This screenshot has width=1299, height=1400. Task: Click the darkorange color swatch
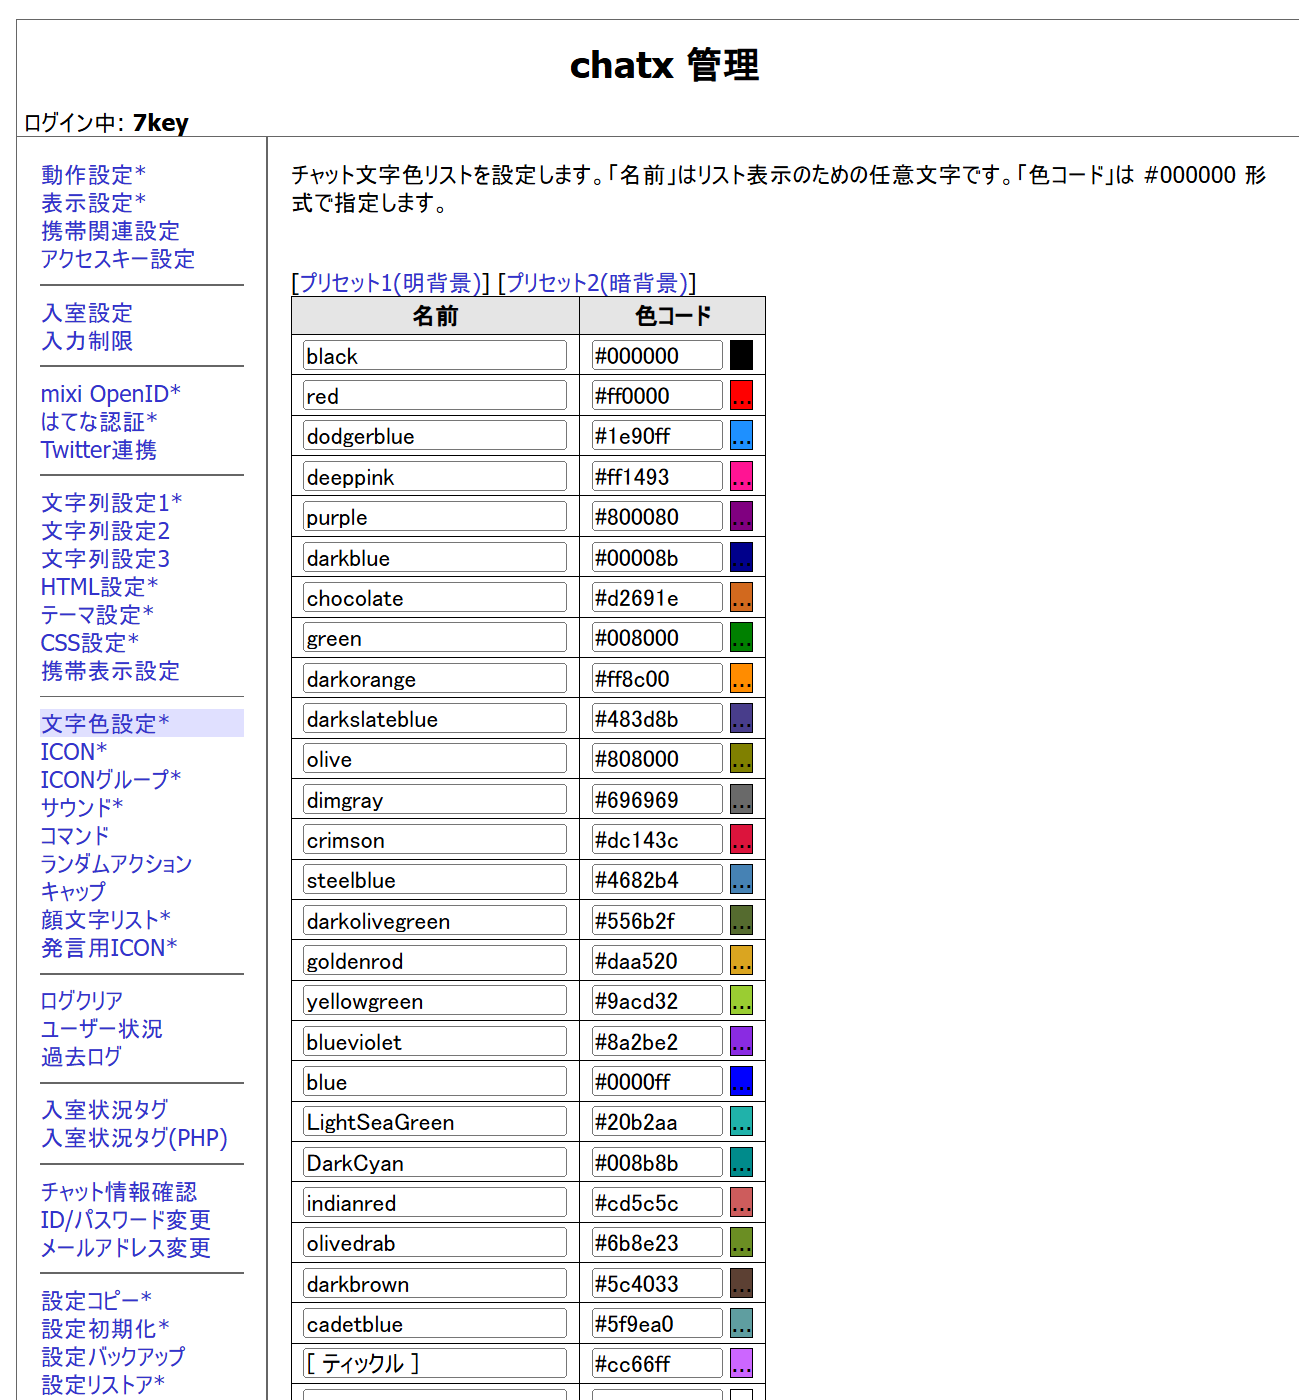pos(741,679)
